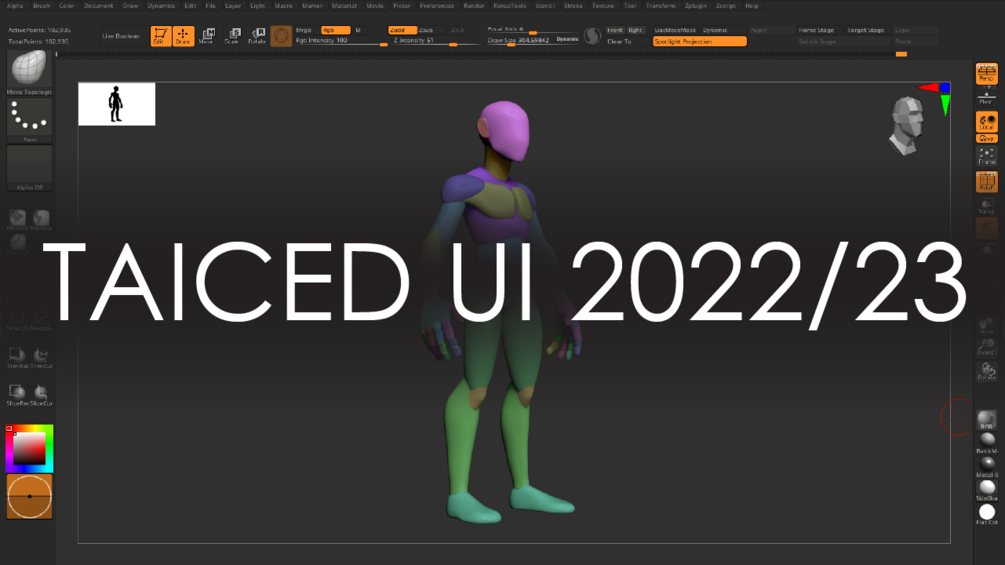Adjust the Rgb Intensity slider
1005x565 pixels.
tap(341, 40)
